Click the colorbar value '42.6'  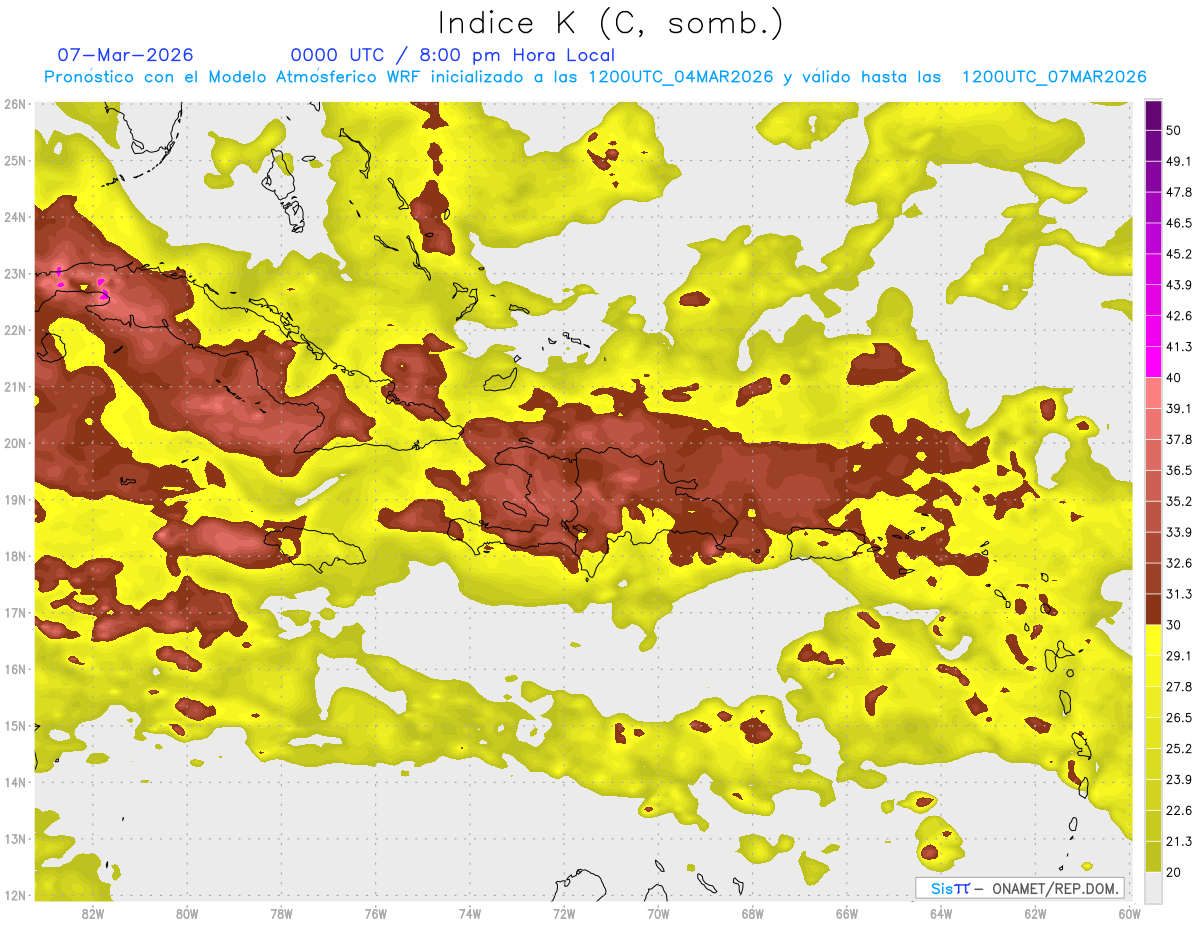(x=1178, y=316)
